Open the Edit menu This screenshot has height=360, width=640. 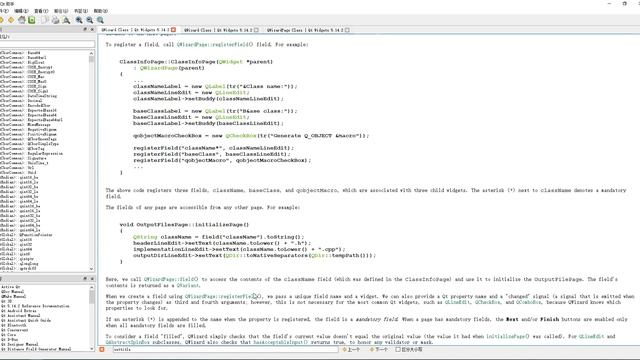pyautogui.click(x=21, y=11)
